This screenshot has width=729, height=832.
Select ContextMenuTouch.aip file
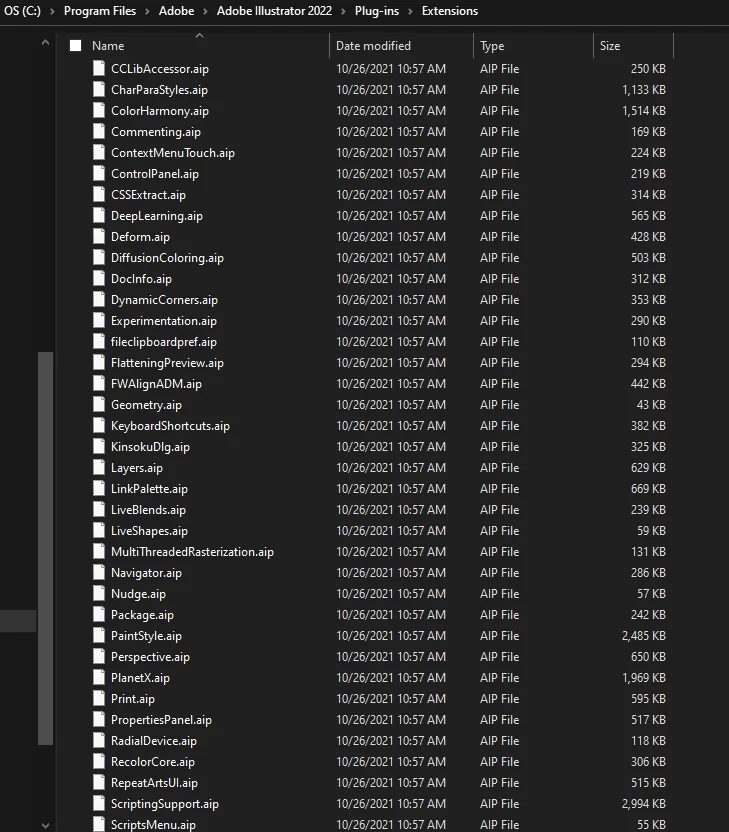[172, 152]
